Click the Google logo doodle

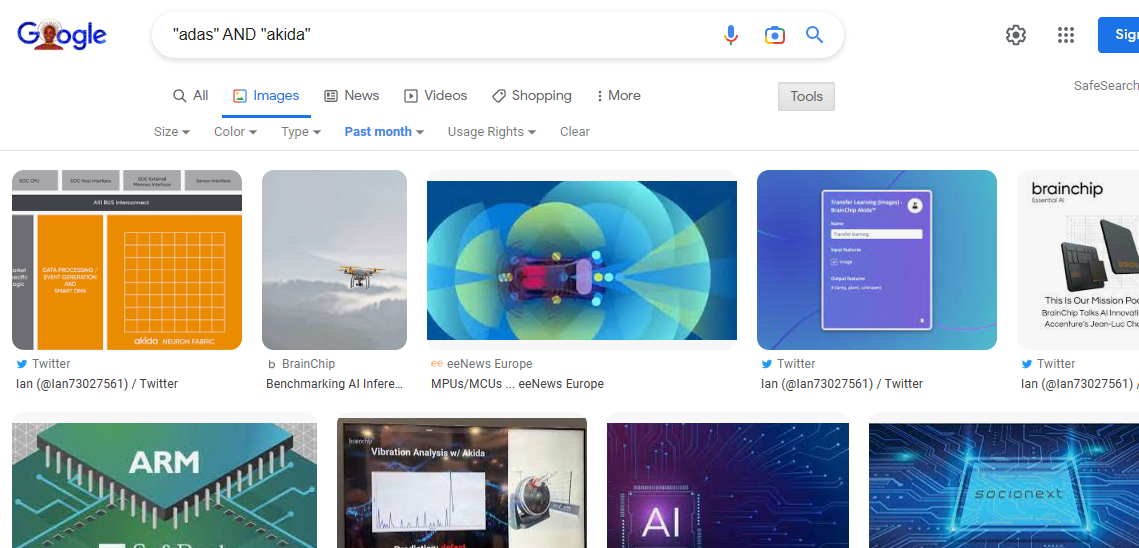[x=62, y=35]
